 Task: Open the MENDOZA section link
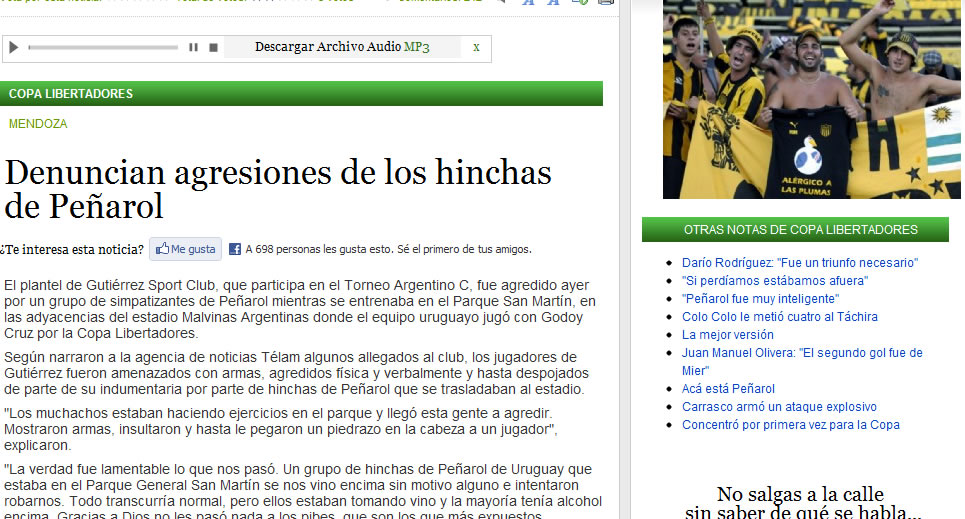[x=38, y=124]
